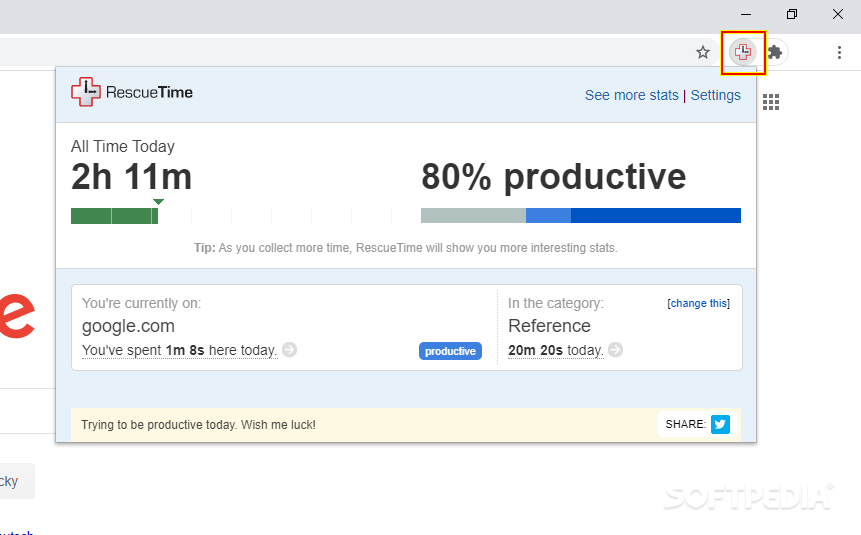Restore down the Chrome window
This screenshot has height=535, width=861.
tap(792, 14)
